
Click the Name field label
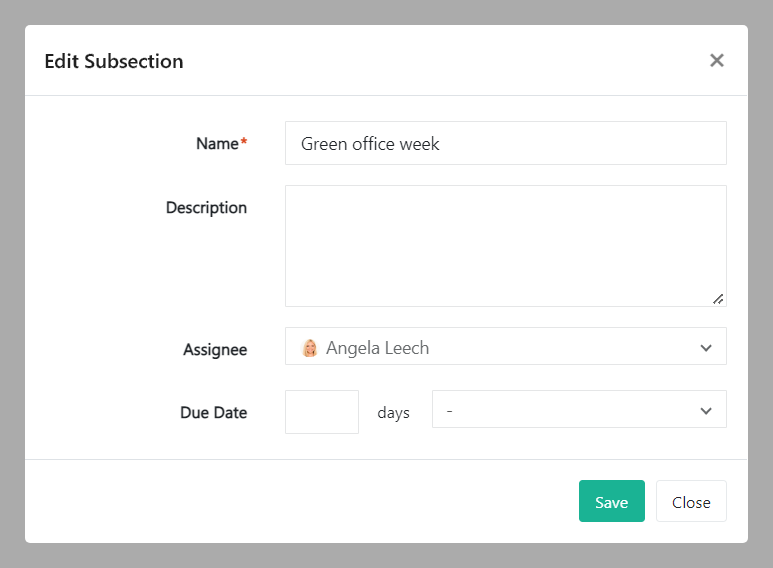(217, 143)
